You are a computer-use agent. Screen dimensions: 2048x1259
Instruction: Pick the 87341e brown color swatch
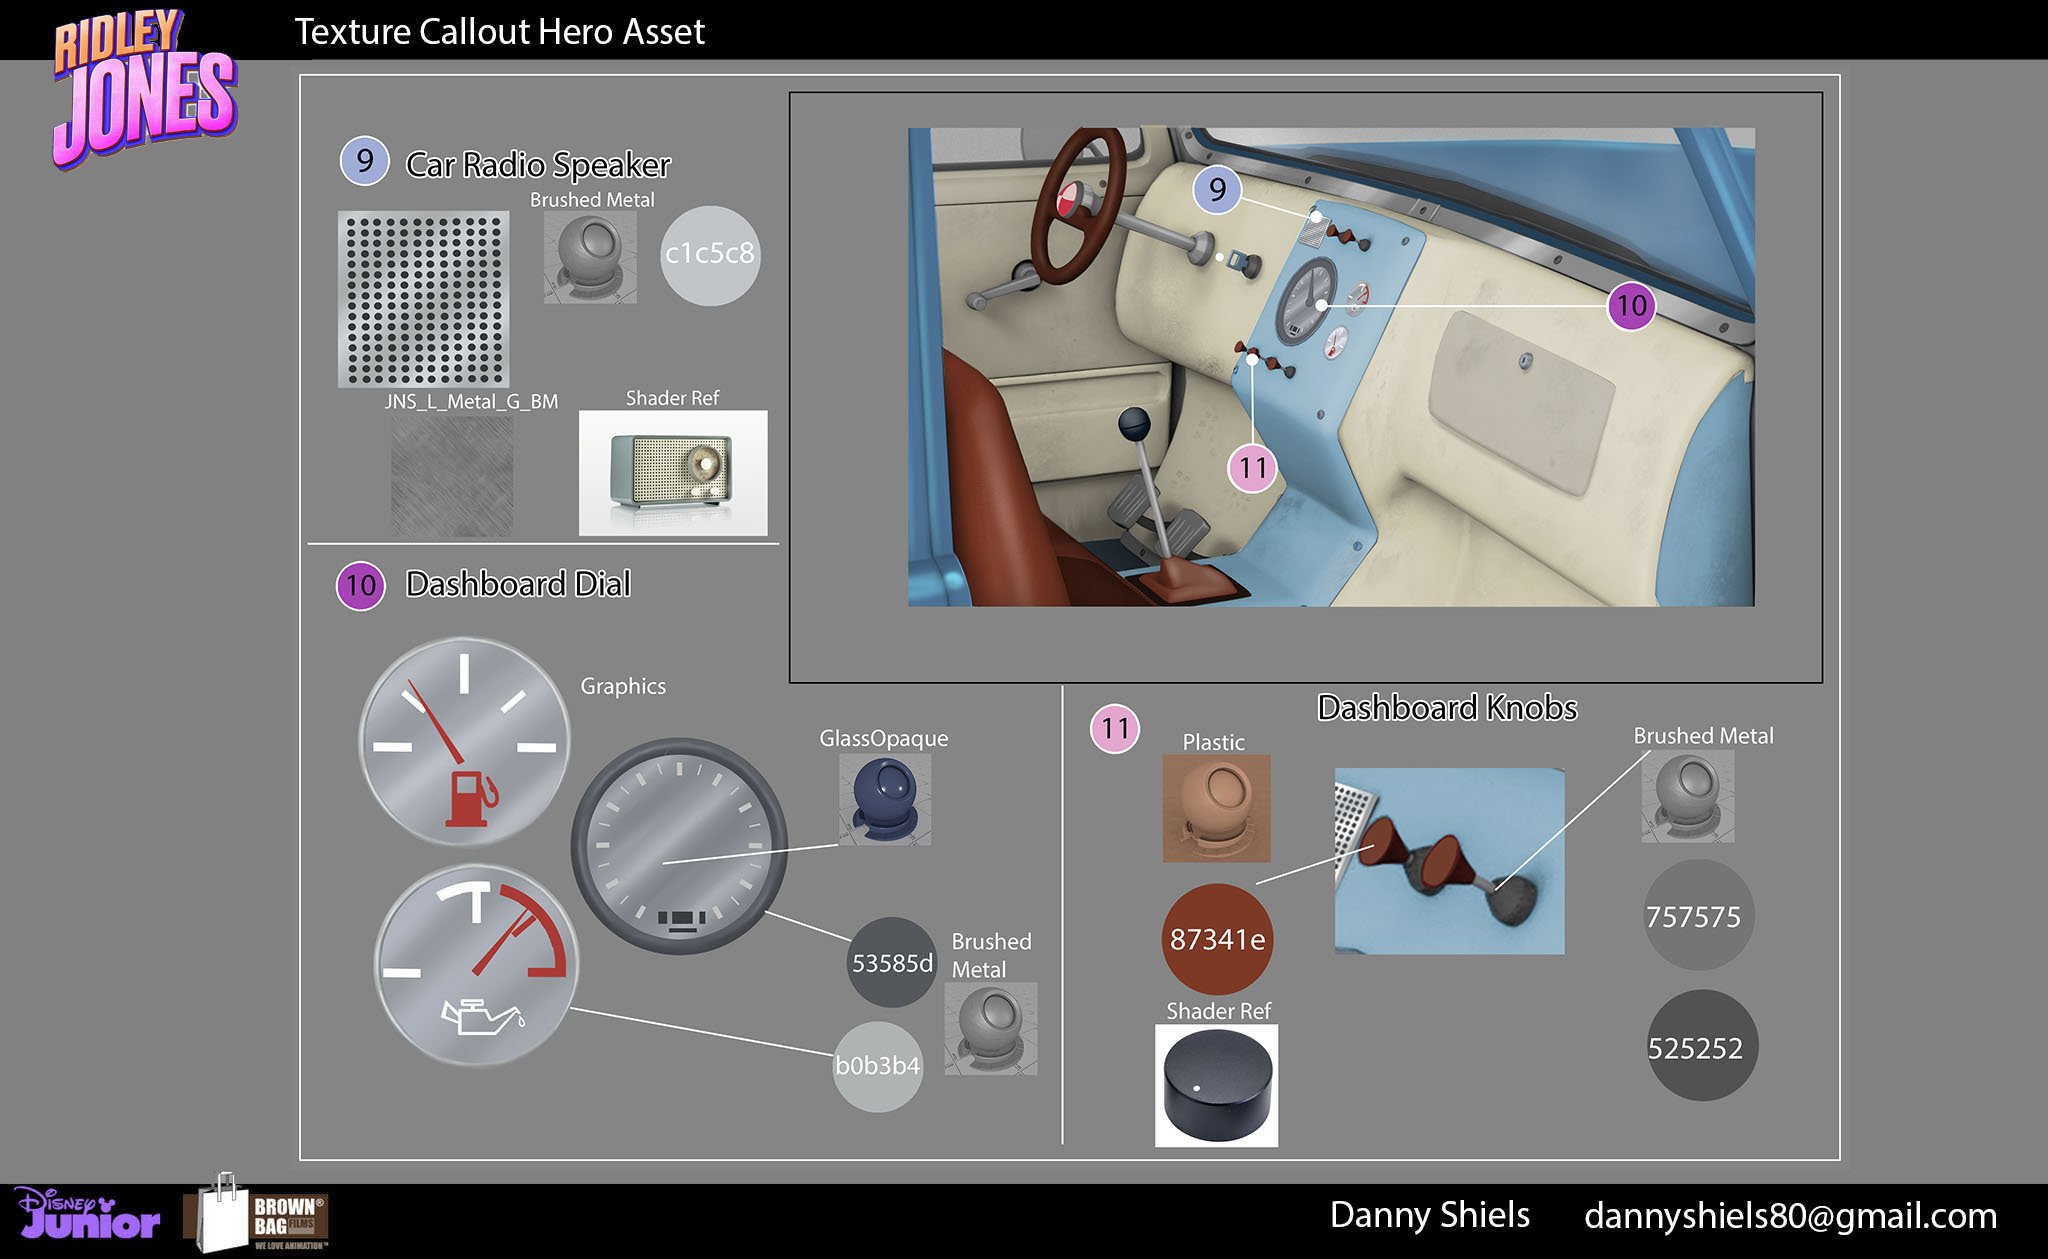click(1217, 939)
